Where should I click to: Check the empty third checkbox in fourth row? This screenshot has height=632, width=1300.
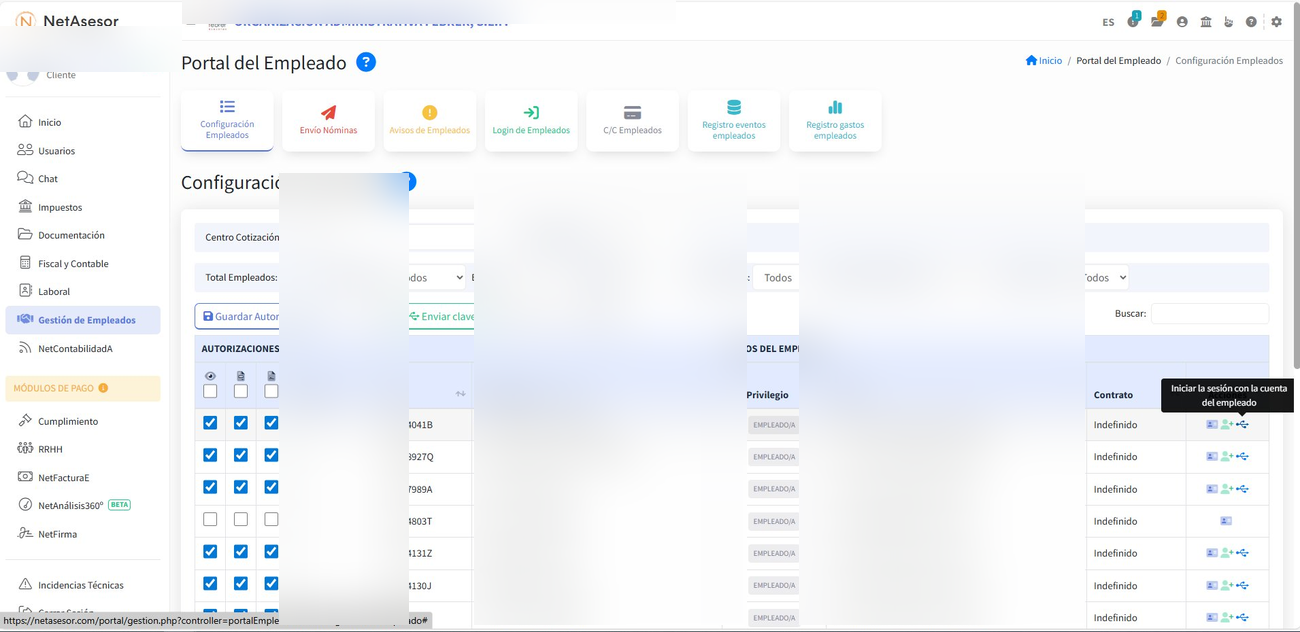pyautogui.click(x=271, y=519)
